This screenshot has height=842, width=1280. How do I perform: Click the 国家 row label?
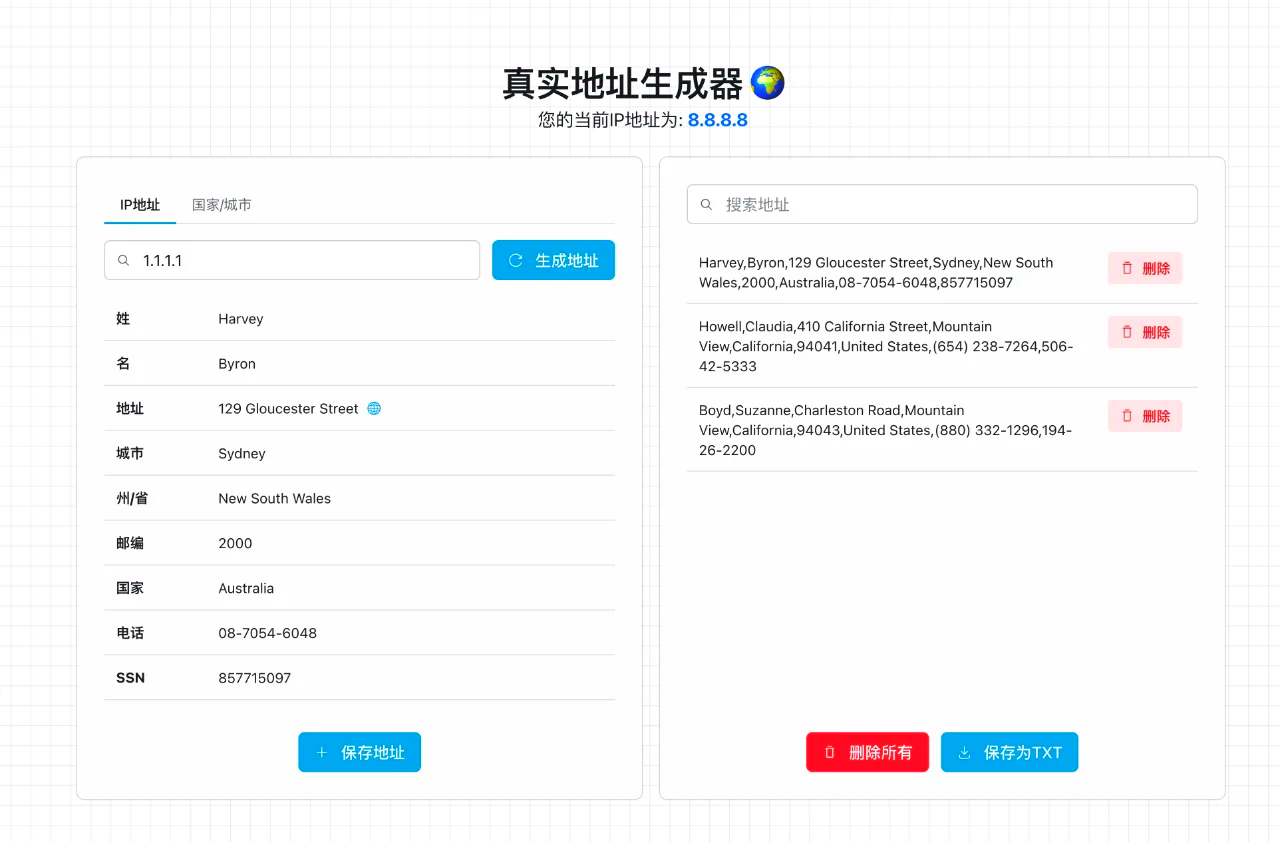[130, 588]
